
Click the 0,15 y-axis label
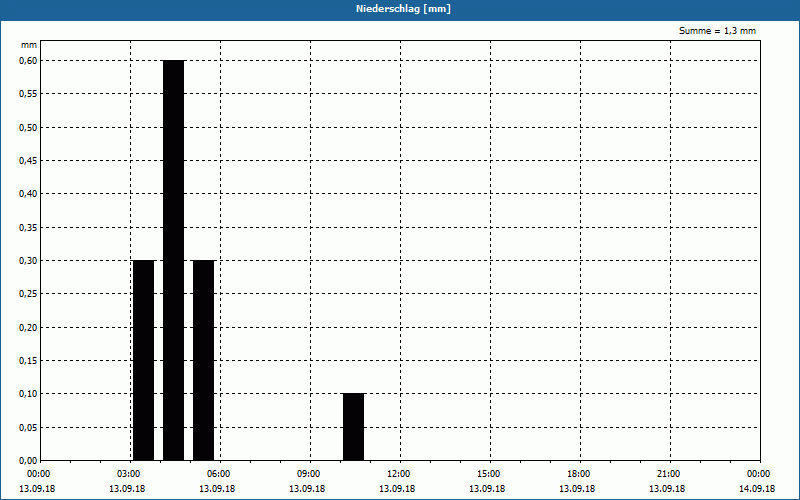[x=29, y=361]
